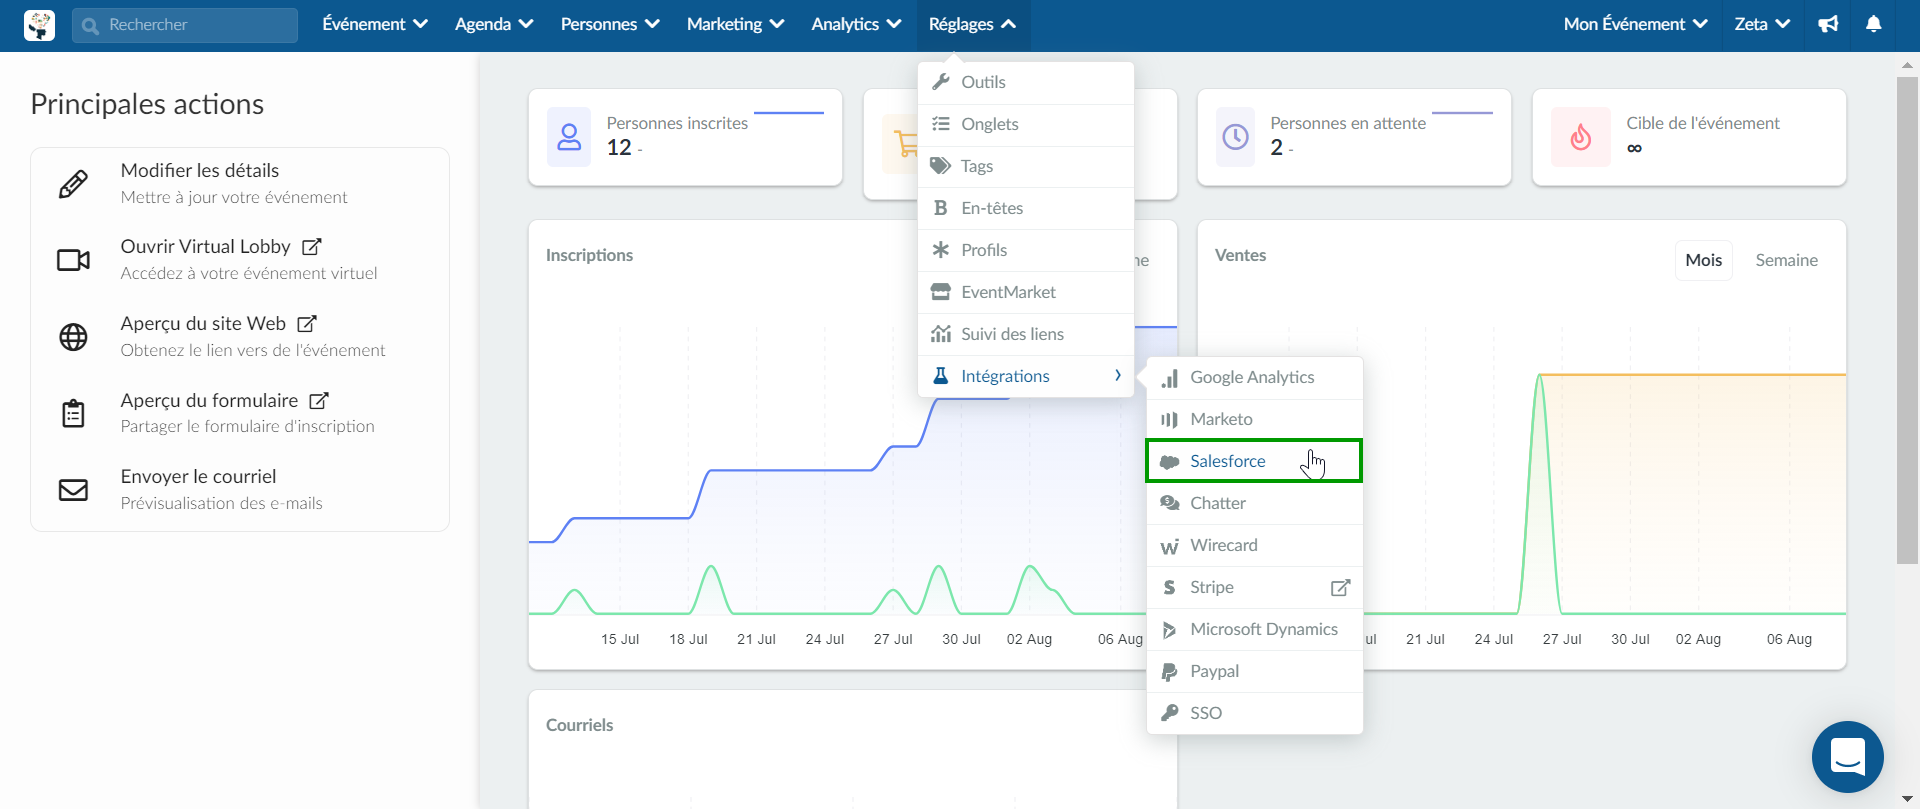Image resolution: width=1920 pixels, height=809 pixels.
Task: Select EventMarket menu entry
Action: [1026, 292]
